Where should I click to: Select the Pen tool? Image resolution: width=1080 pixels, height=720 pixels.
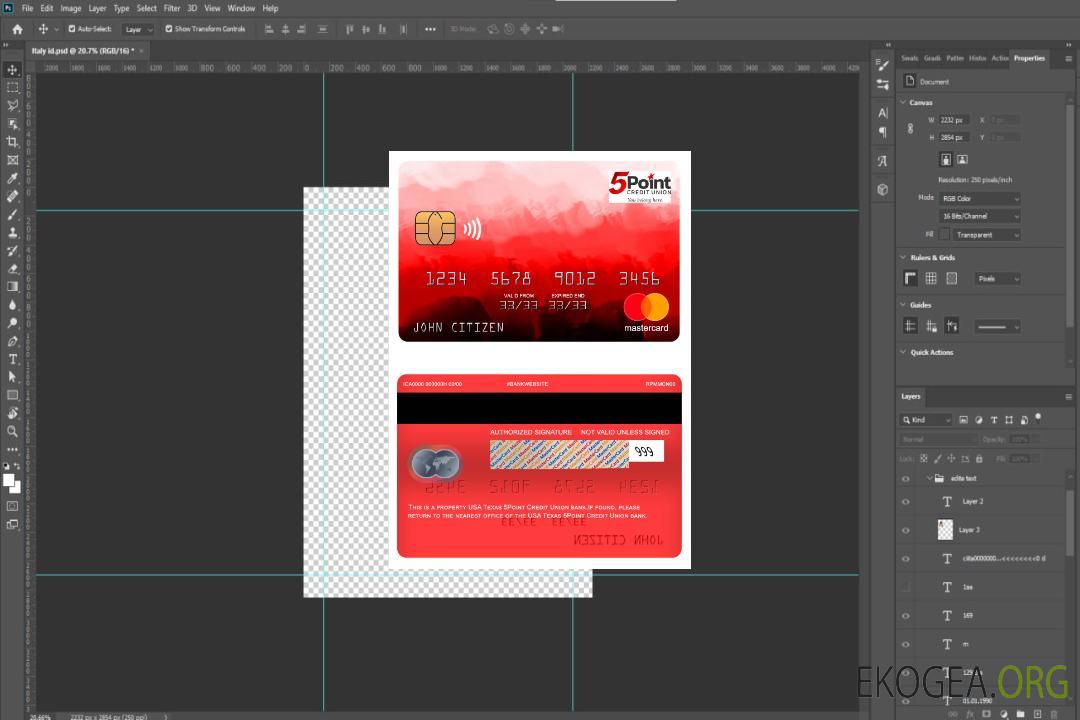[12, 341]
